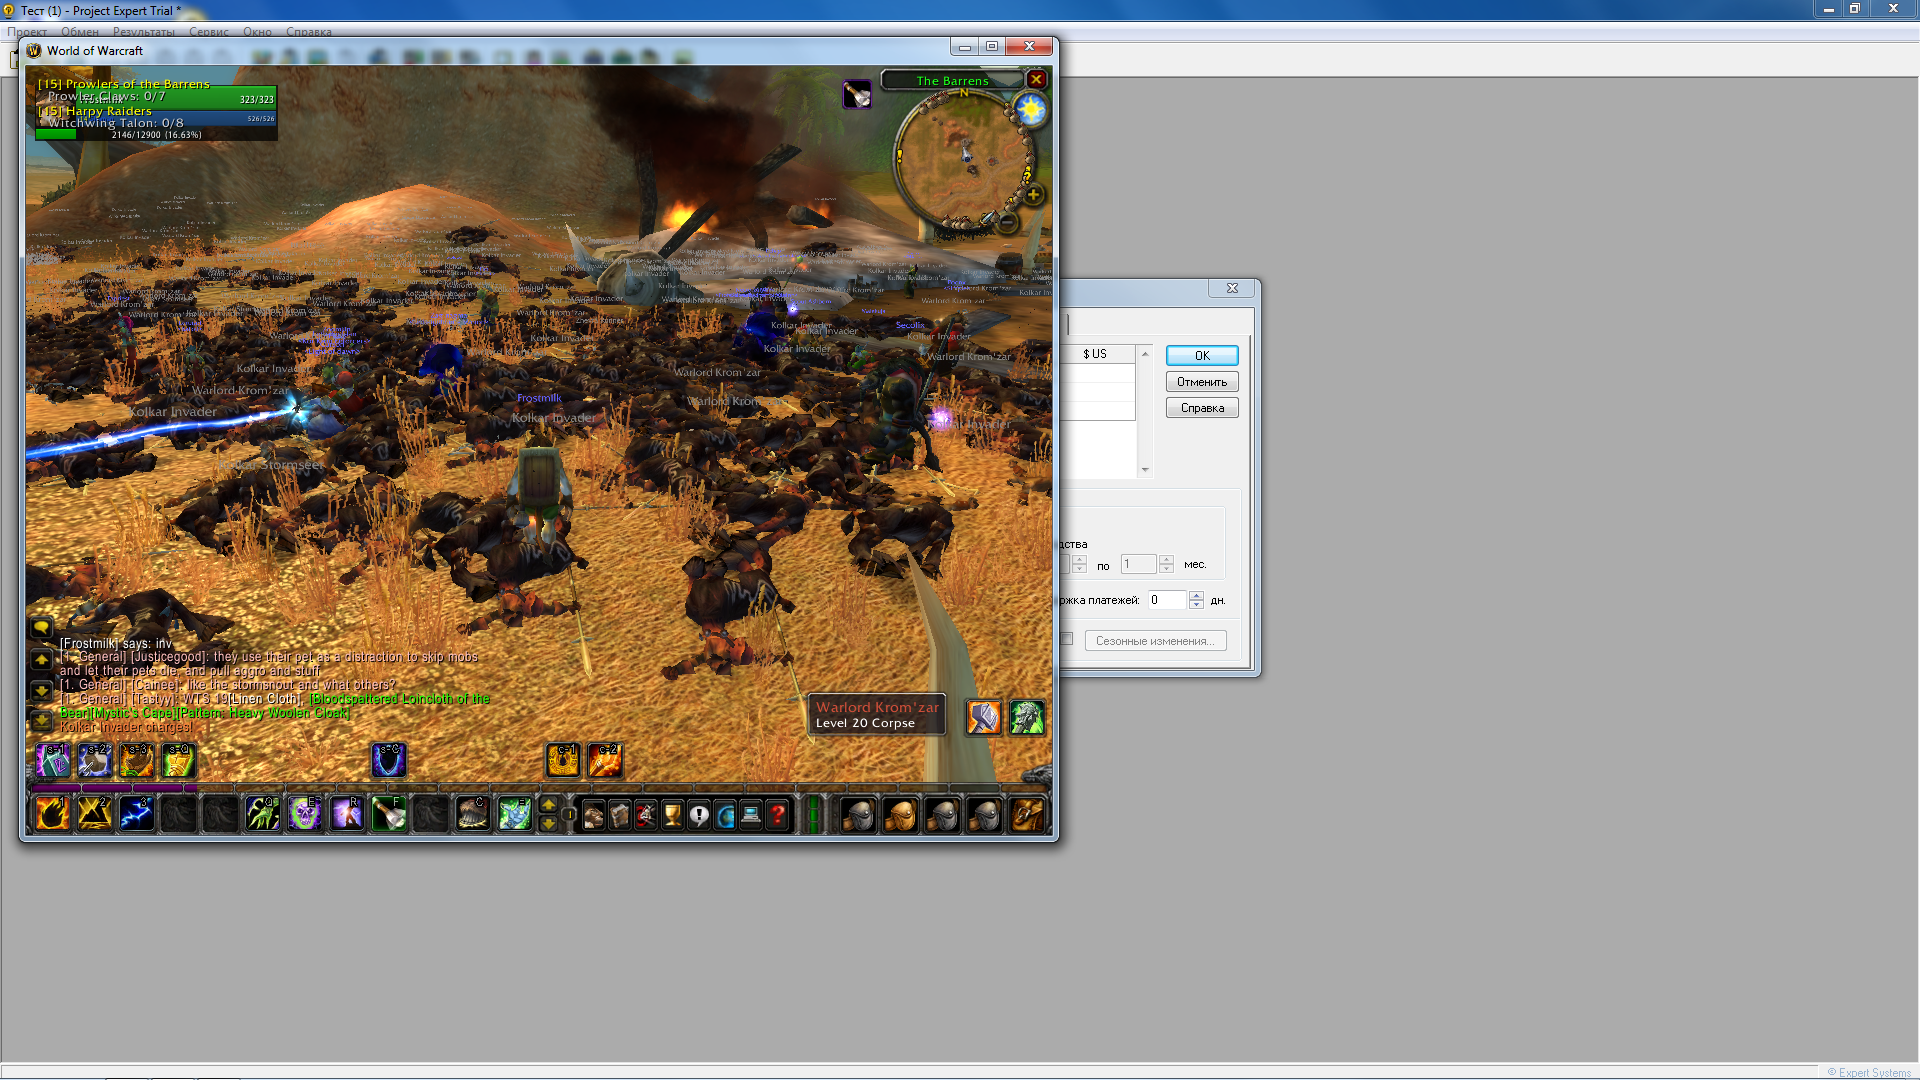Viewport: 1920px width, 1080px height.
Task: Click the Отменить button
Action: pyautogui.click(x=1201, y=382)
